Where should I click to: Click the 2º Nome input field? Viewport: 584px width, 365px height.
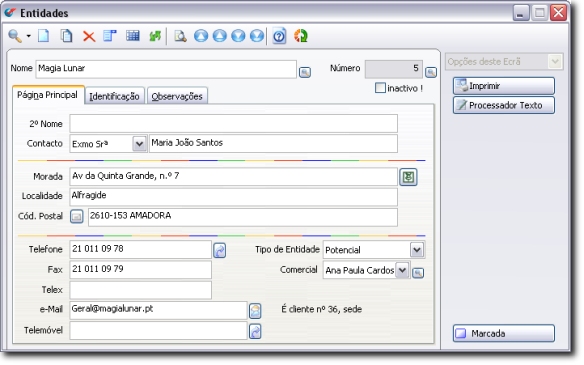pos(234,124)
